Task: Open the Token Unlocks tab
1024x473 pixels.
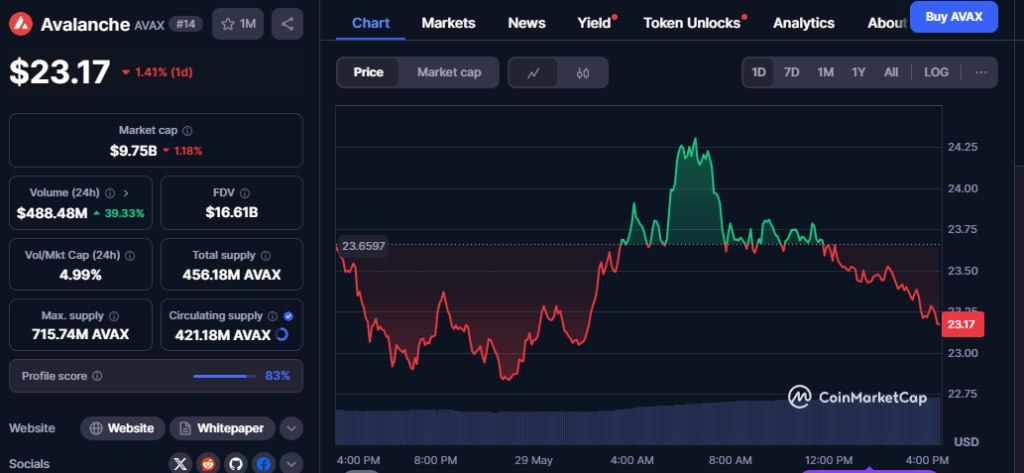Action: click(692, 23)
